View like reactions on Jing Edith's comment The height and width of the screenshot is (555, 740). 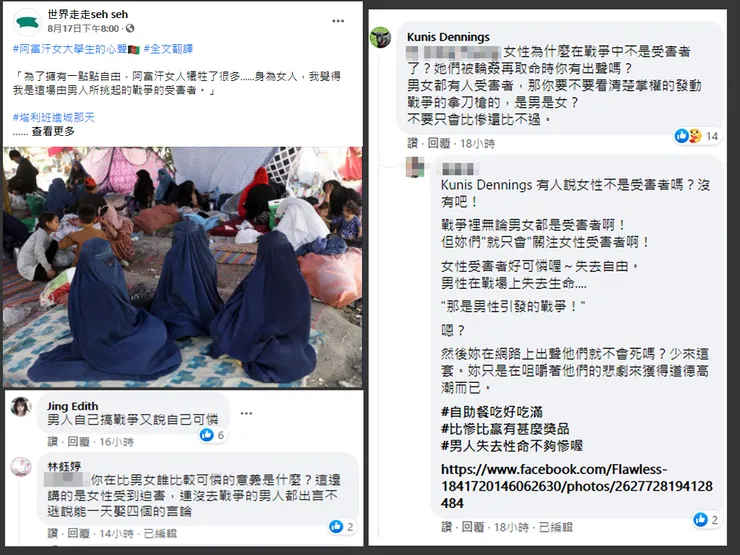212,435
